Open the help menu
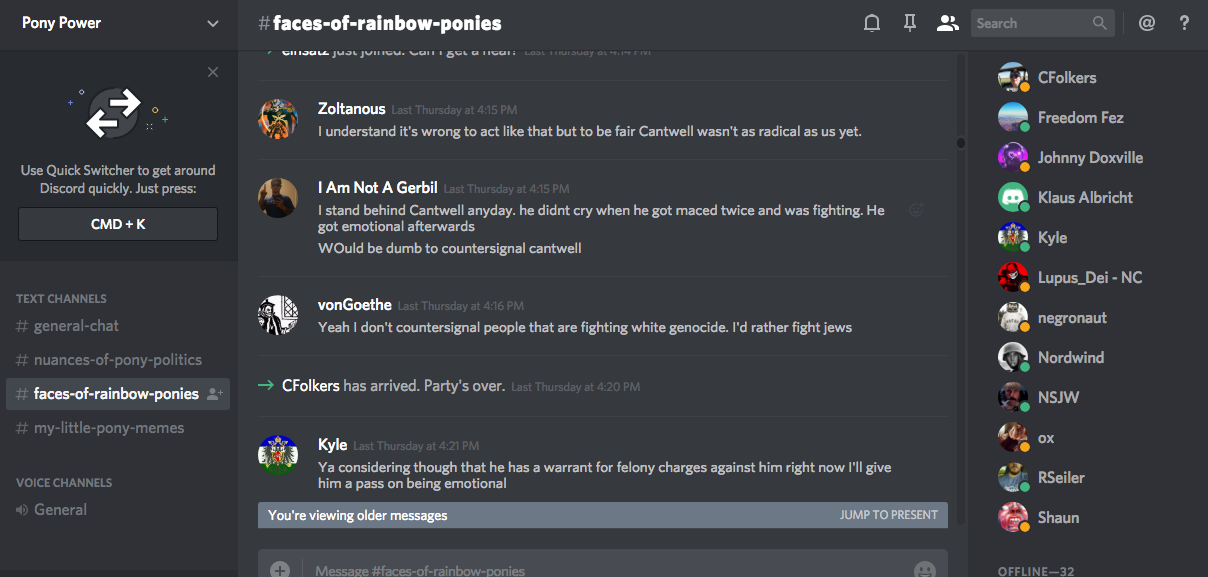This screenshot has height=577, width=1208. tap(1185, 23)
